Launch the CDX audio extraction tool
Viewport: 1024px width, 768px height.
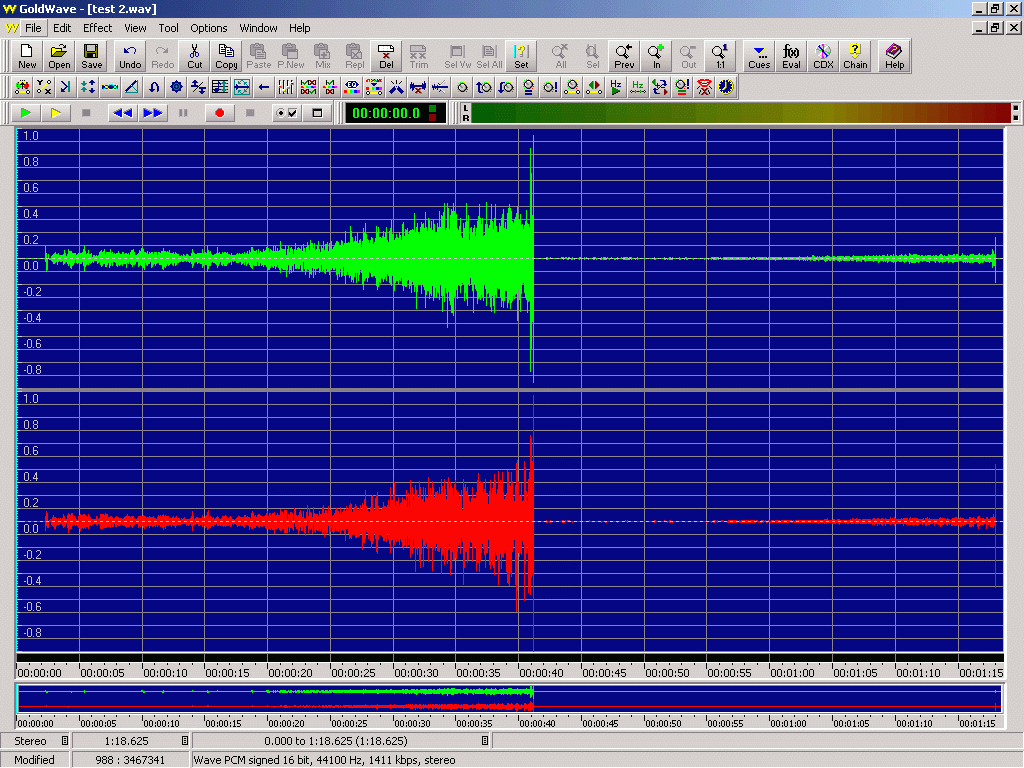(x=823, y=54)
